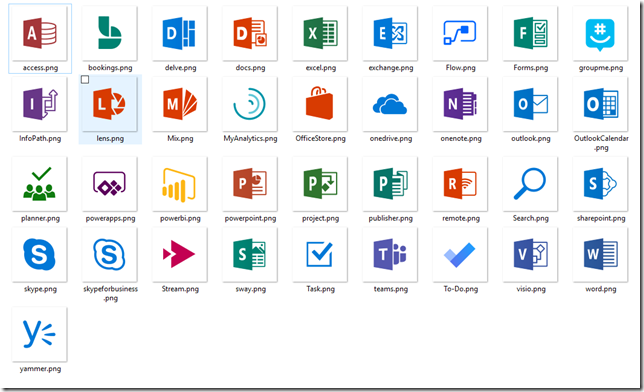Select the powerapps.png icon
The height and width of the screenshot is (392, 644).
pos(110,184)
